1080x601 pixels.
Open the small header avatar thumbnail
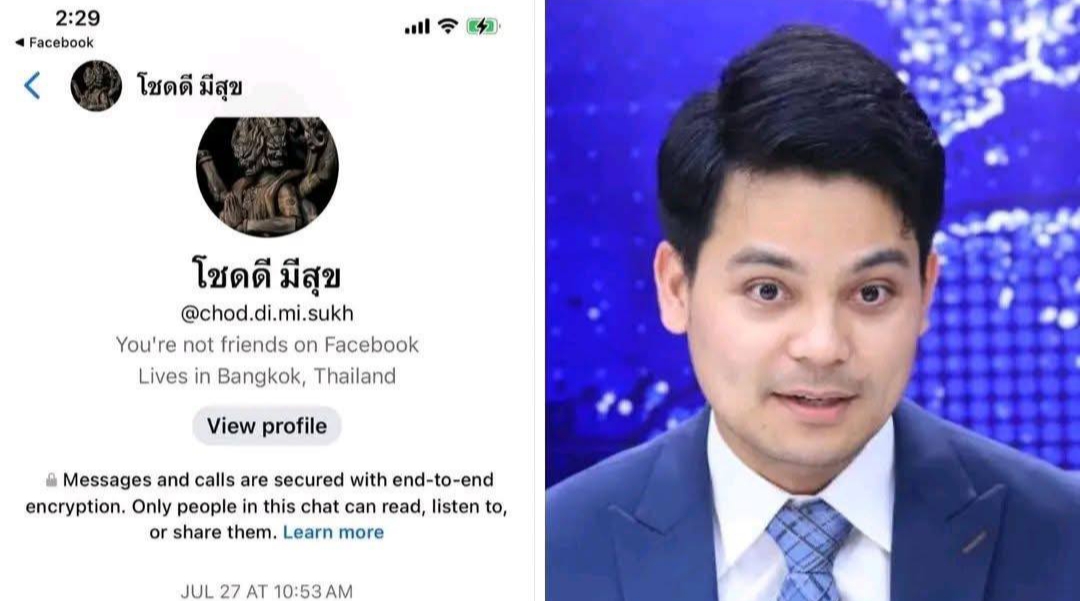tap(96, 86)
